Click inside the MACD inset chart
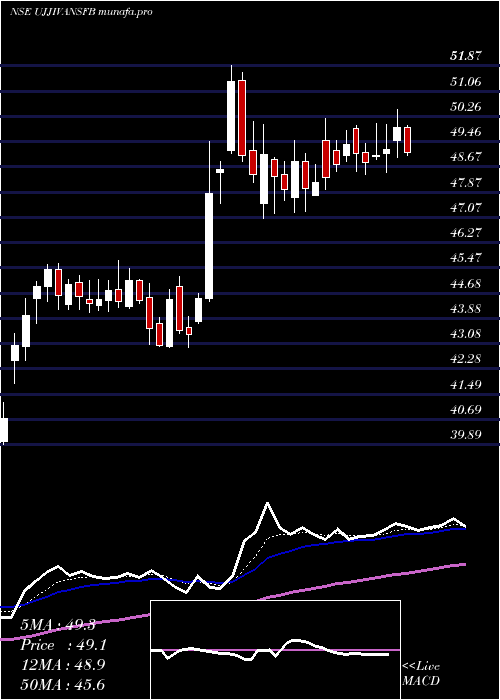The width and height of the screenshot is (500, 700). [275, 650]
